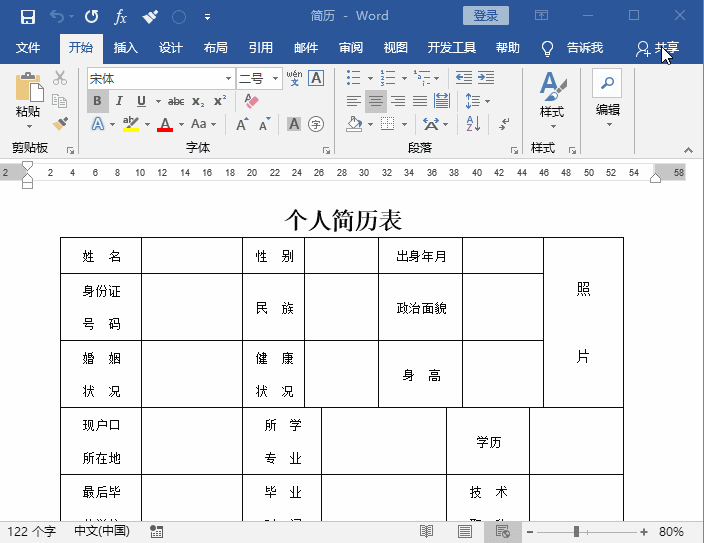
Task: Switch to the 布局 tab
Action: pyautogui.click(x=215, y=48)
